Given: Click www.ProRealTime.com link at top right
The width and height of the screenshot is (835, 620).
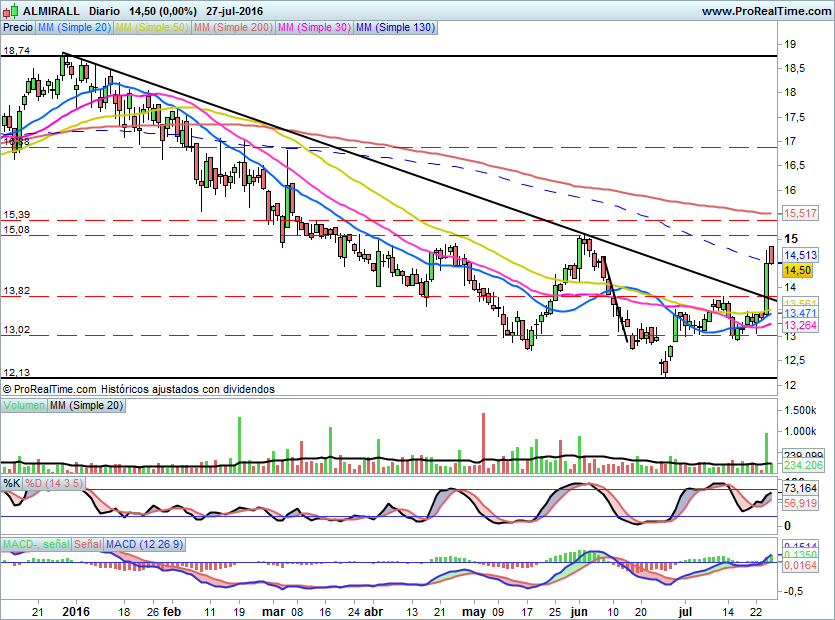Looking at the screenshot, I should pyautogui.click(x=766, y=11).
